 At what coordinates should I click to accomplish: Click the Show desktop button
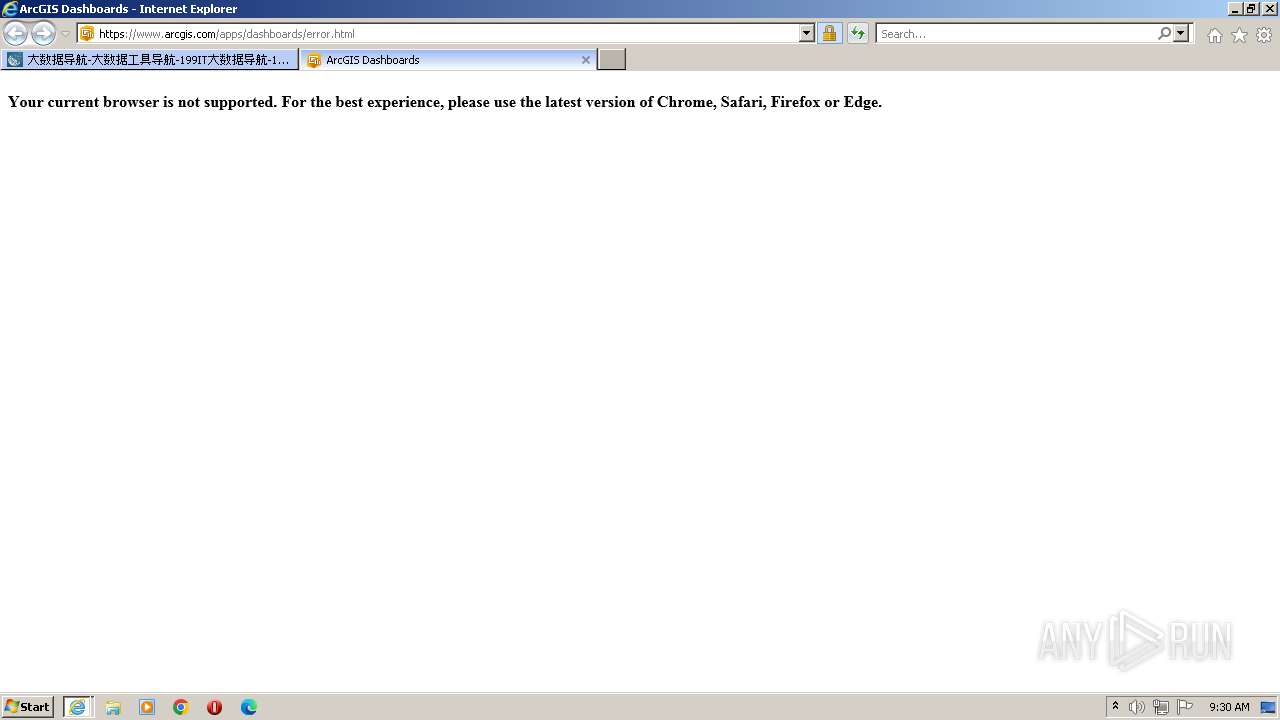(x=1268, y=707)
